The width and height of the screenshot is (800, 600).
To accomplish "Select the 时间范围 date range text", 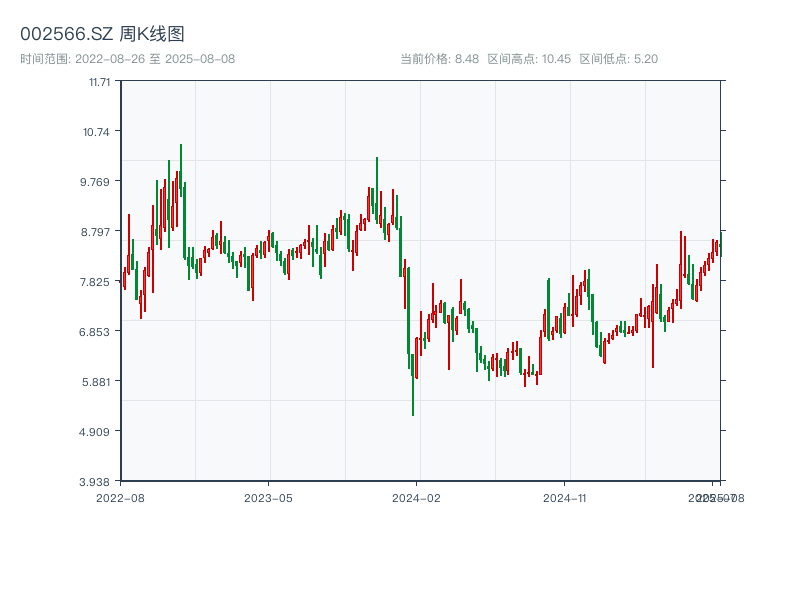I will [127, 59].
